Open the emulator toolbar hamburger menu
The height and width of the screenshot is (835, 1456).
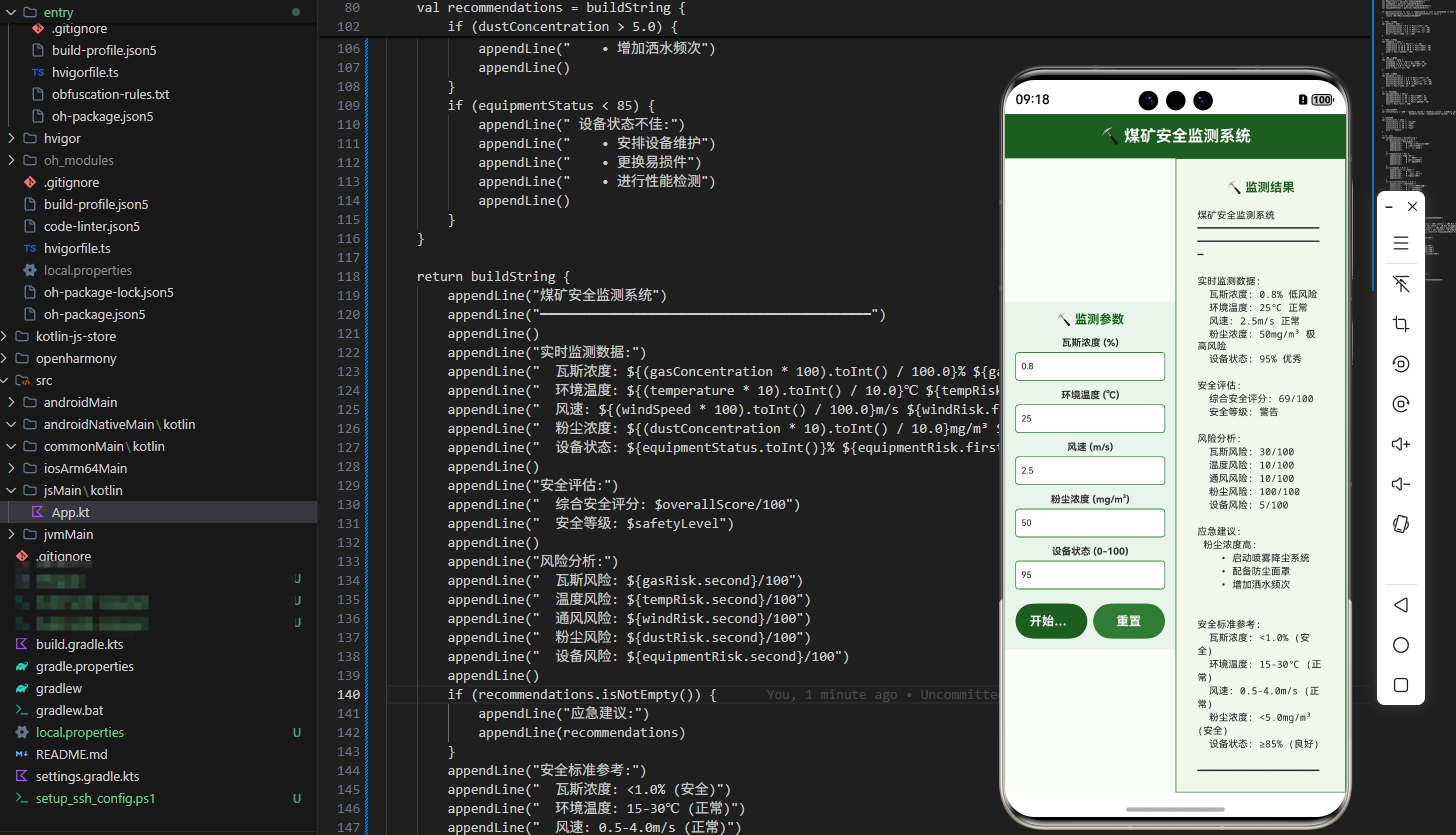pyautogui.click(x=1401, y=243)
